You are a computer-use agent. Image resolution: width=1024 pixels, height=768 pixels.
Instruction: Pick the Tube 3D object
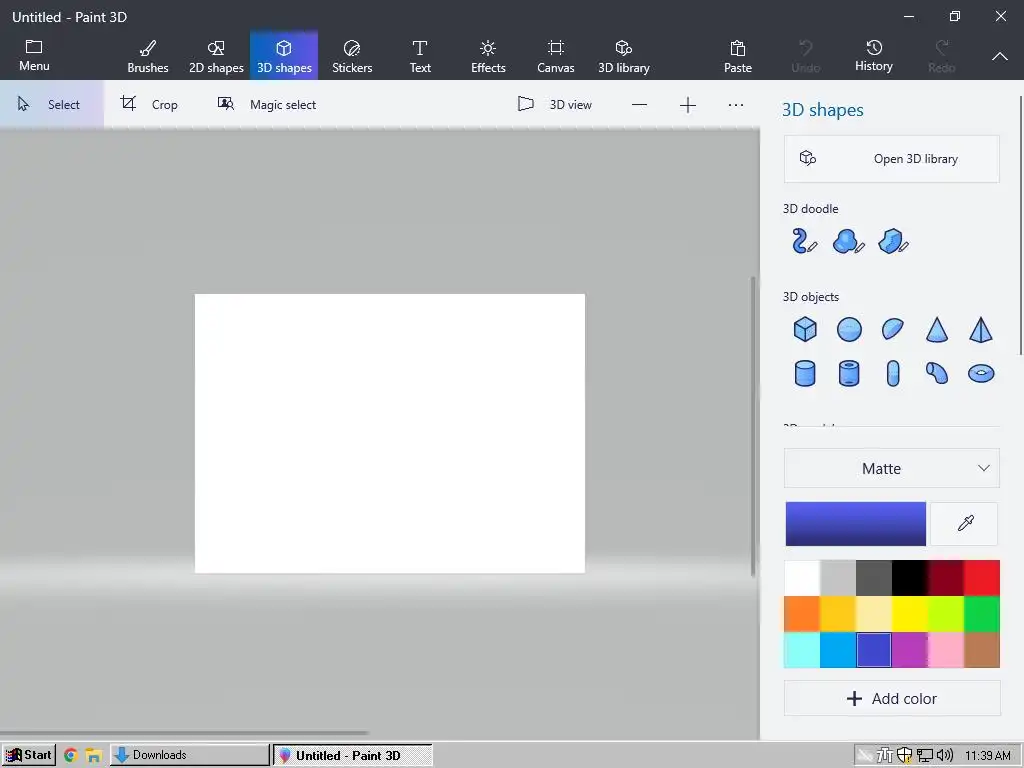(849, 374)
